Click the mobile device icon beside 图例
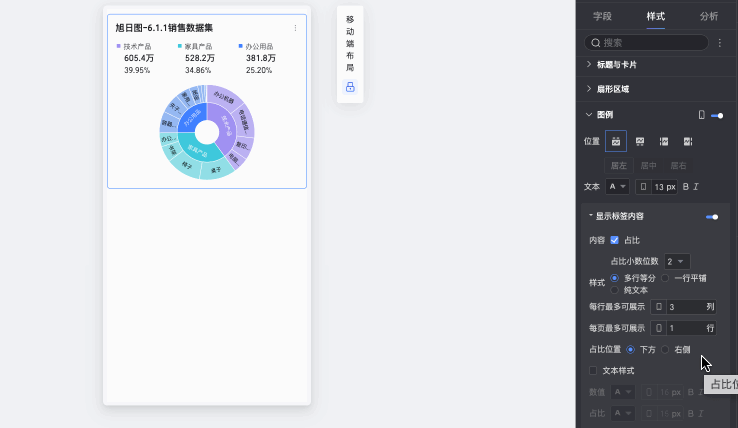The width and height of the screenshot is (738, 428). (x=701, y=115)
